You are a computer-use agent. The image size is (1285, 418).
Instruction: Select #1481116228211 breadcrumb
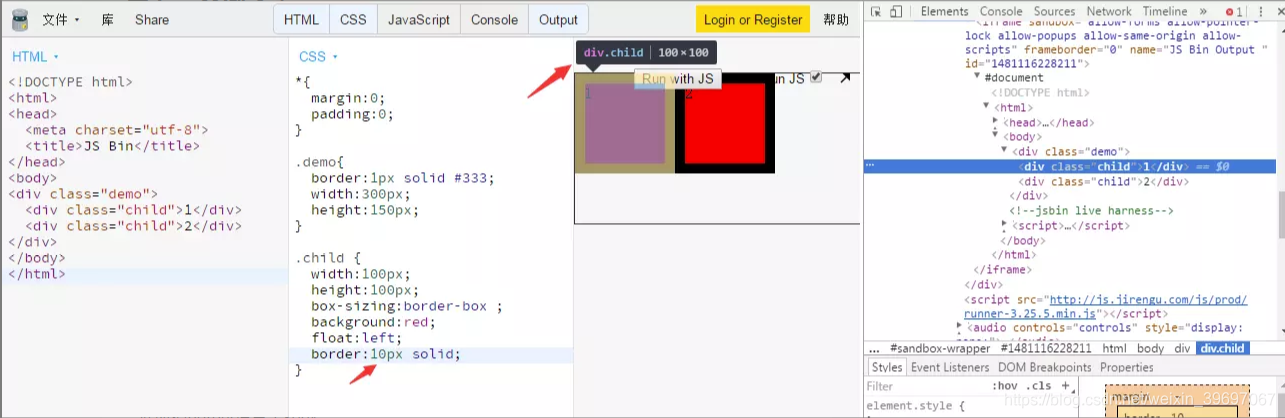coord(1046,349)
